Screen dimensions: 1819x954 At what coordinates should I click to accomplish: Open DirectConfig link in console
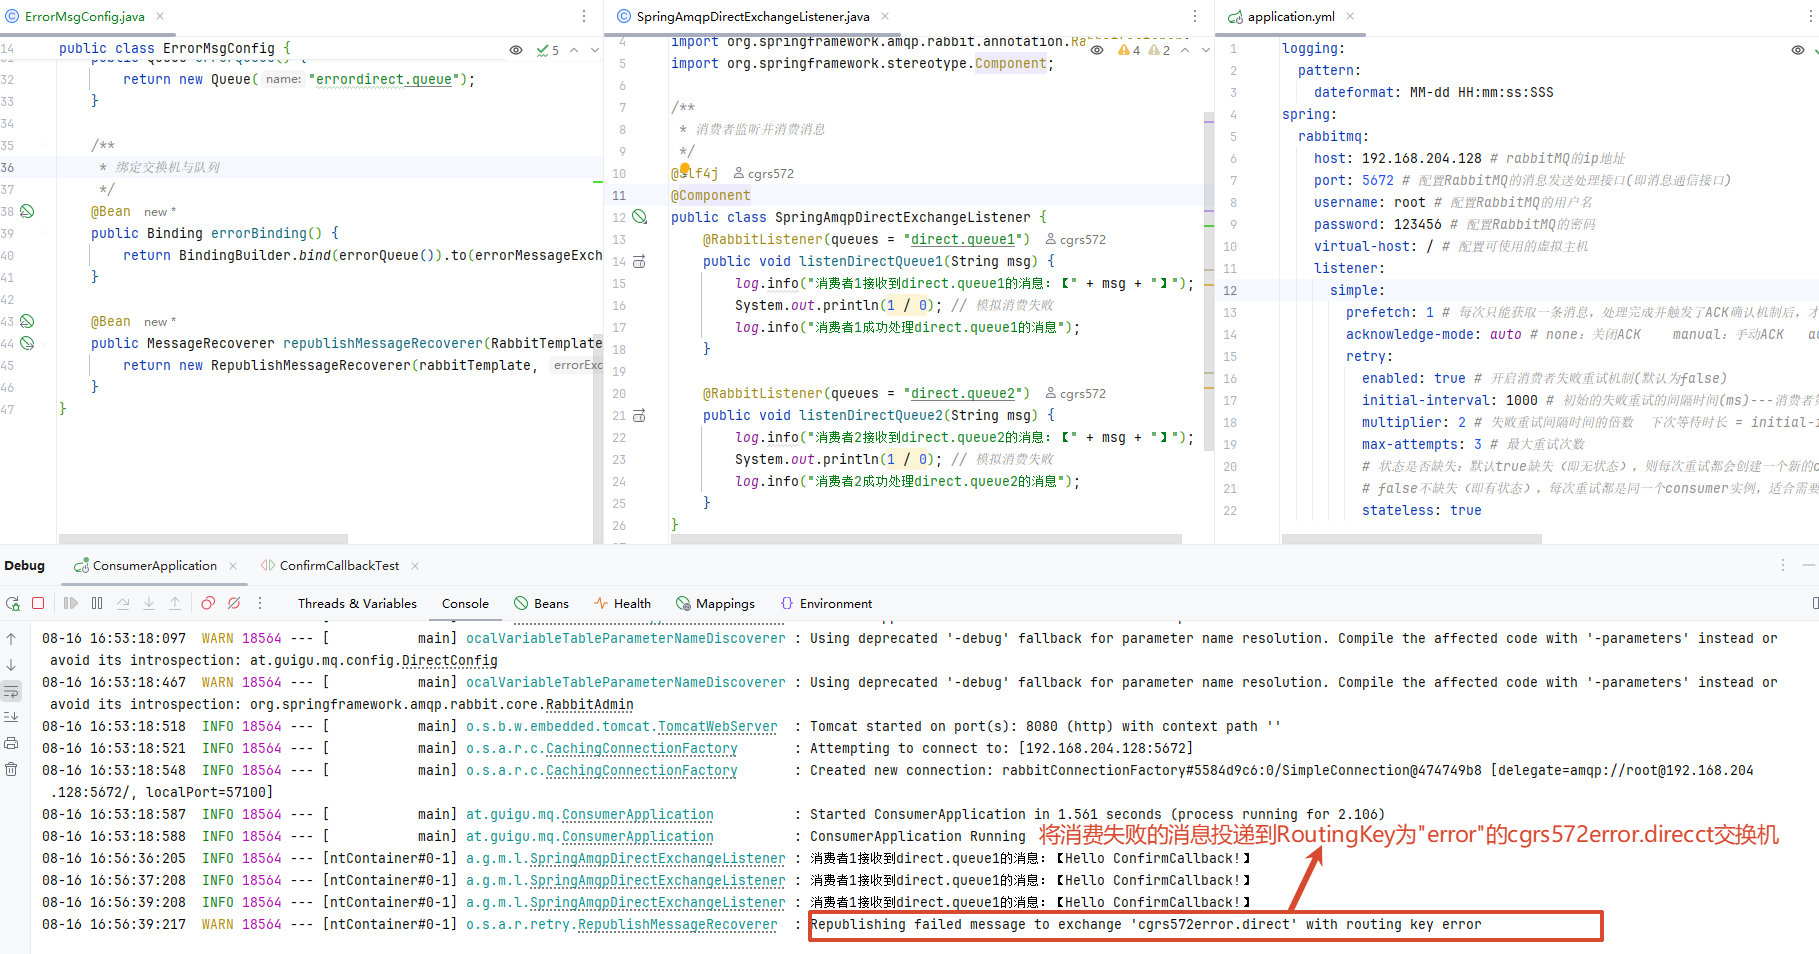[449, 660]
